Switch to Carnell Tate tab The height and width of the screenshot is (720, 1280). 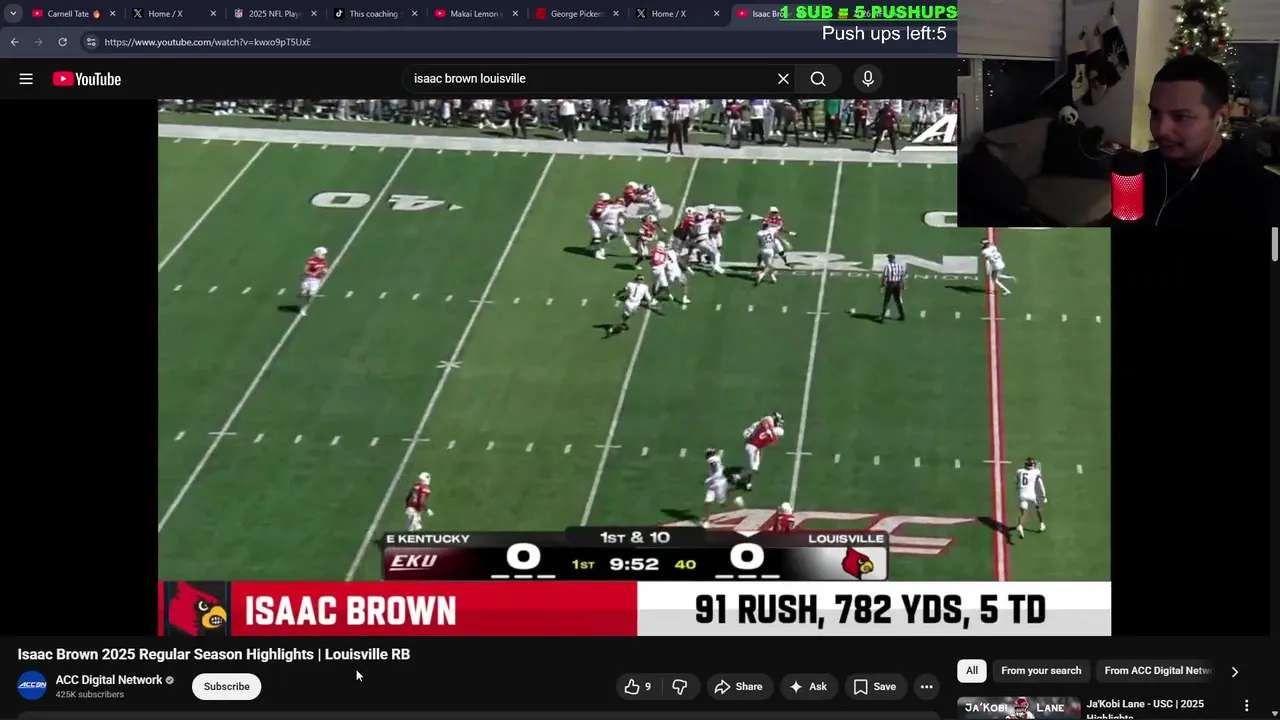[x=68, y=14]
